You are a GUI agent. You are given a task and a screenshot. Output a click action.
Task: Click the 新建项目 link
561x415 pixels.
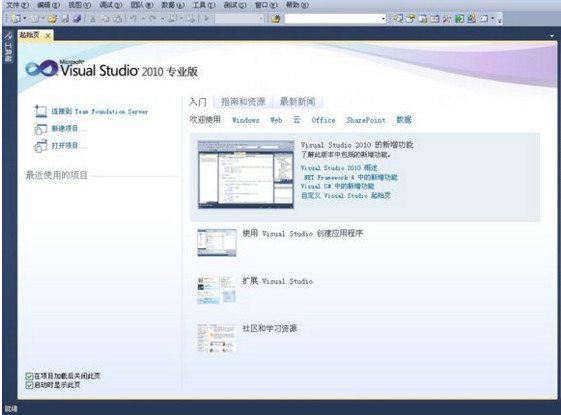69,128
